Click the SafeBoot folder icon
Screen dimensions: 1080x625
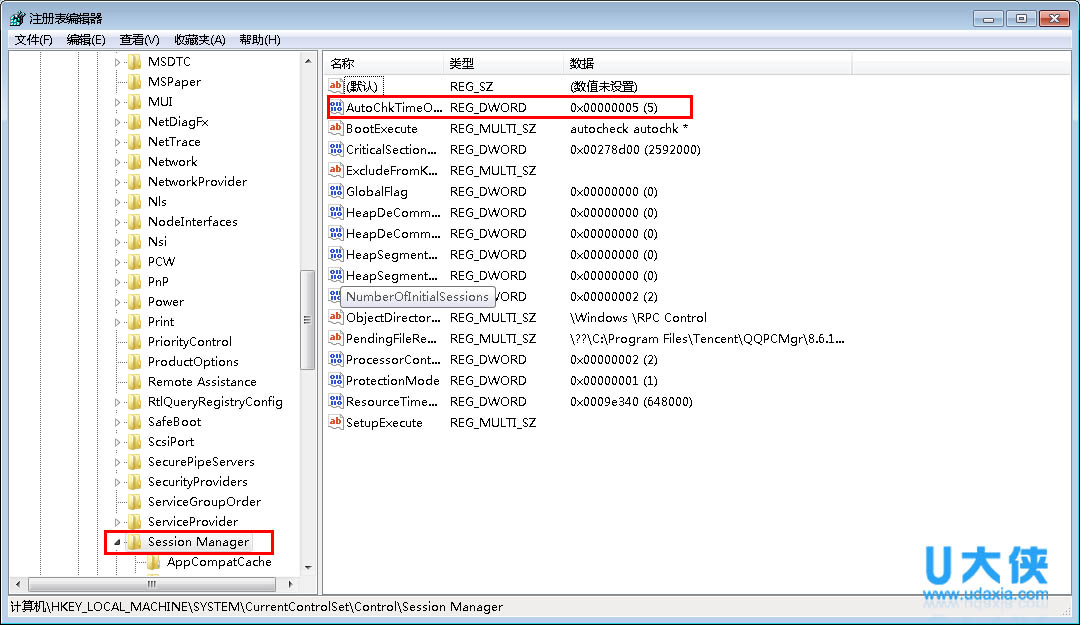pyautogui.click(x=136, y=421)
